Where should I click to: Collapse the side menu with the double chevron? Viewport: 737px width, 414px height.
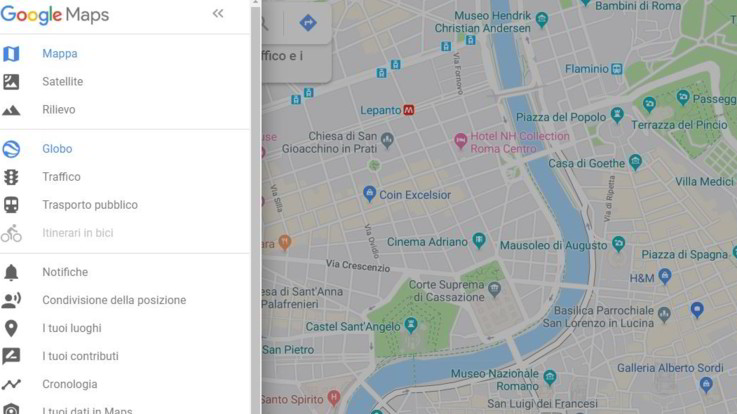pos(218,14)
